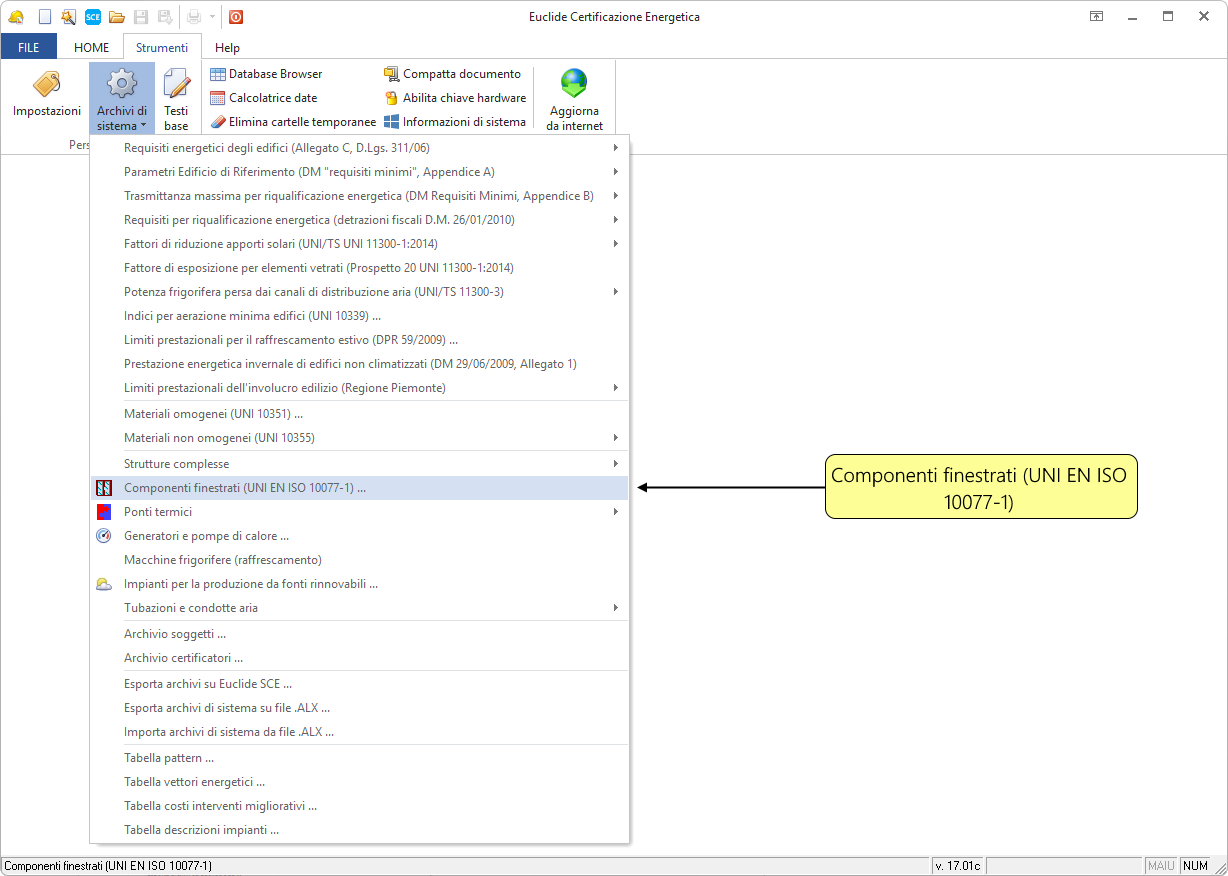This screenshot has width=1228, height=876.
Task: Collapse the Archivi di sistema dropdown
Action: click(x=122, y=99)
